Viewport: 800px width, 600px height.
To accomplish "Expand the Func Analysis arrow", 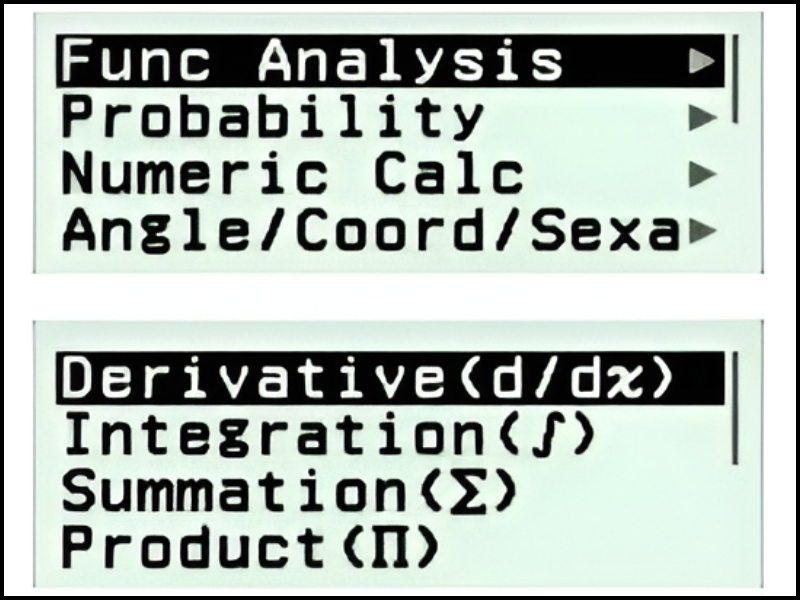I will 703,61.
